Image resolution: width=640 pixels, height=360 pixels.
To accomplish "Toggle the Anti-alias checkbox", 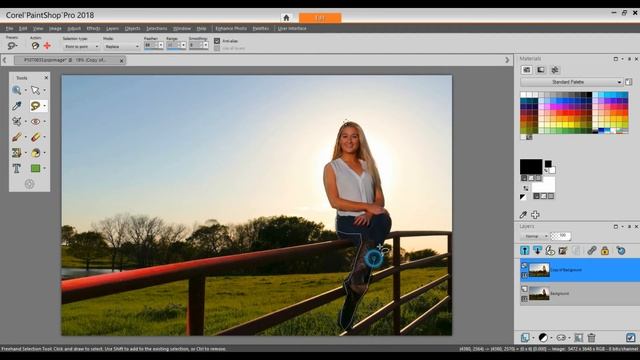I will coord(217,41).
